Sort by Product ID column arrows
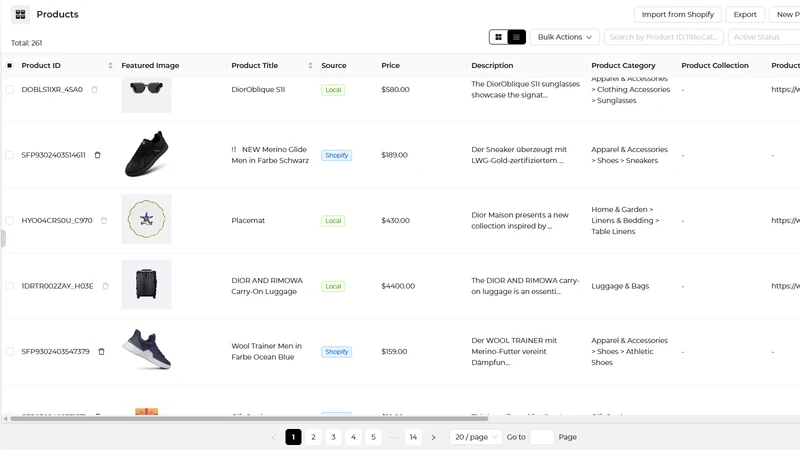This screenshot has width=800, height=450. 110,65
